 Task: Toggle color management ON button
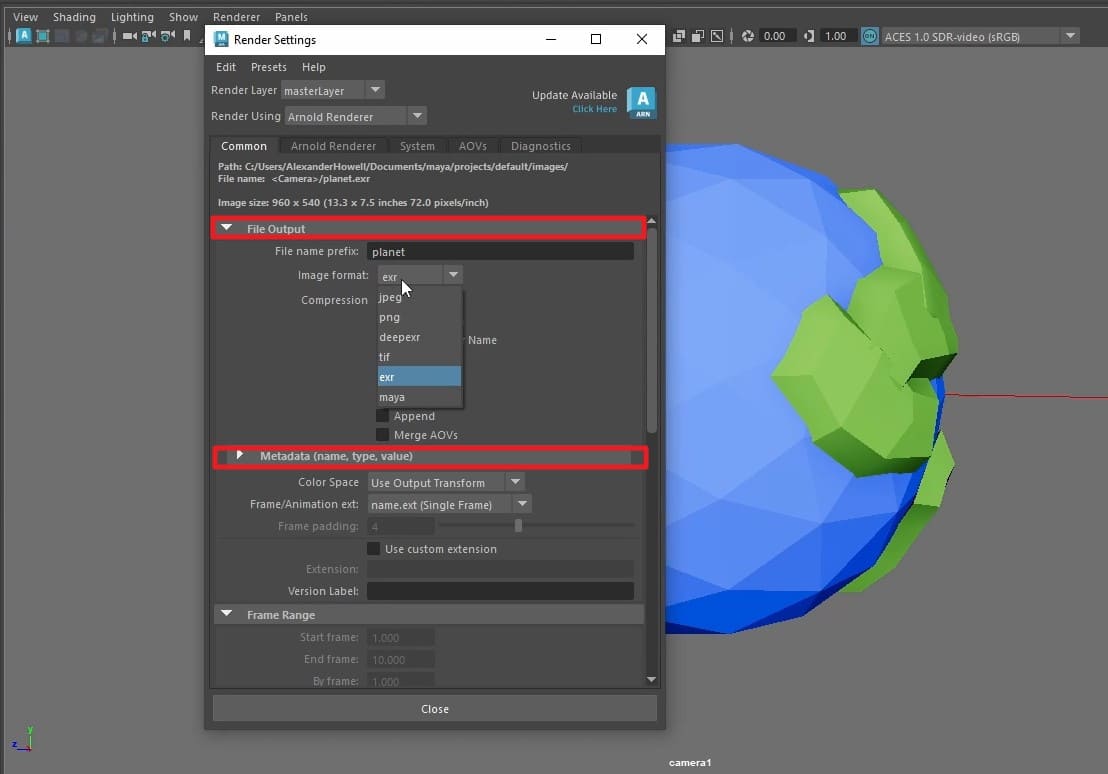(868, 36)
